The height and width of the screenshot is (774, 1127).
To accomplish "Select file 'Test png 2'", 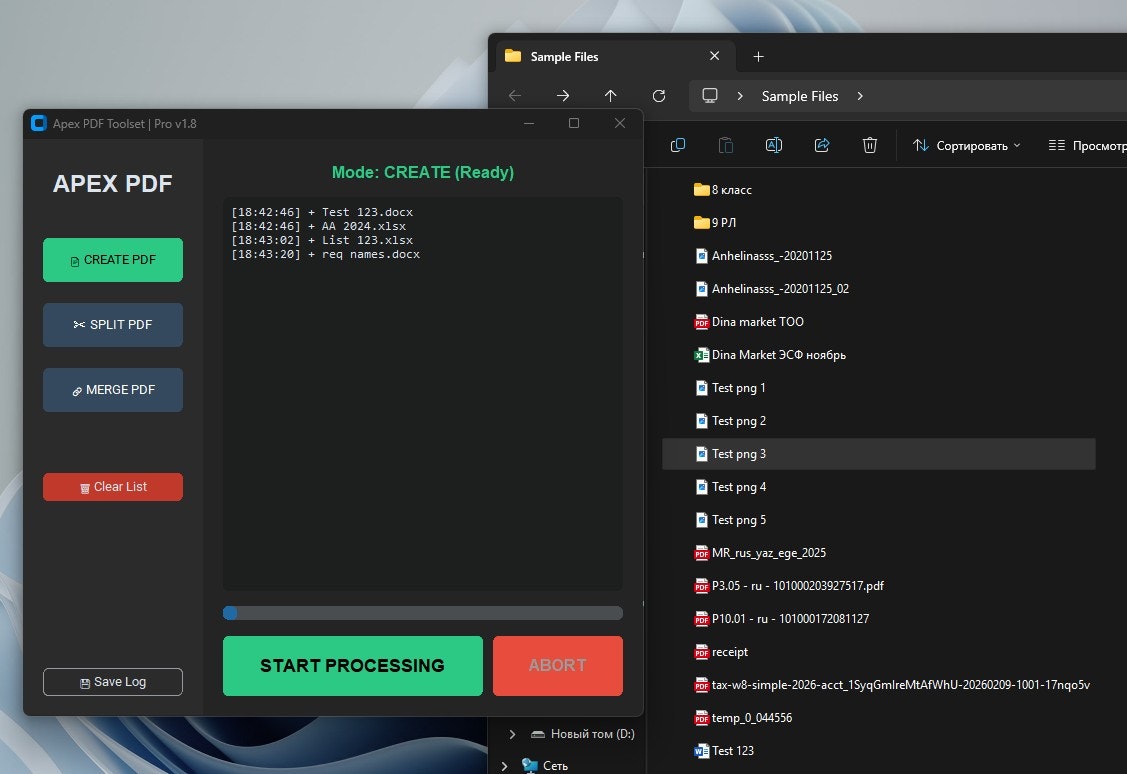I will pyautogui.click(x=878, y=421).
